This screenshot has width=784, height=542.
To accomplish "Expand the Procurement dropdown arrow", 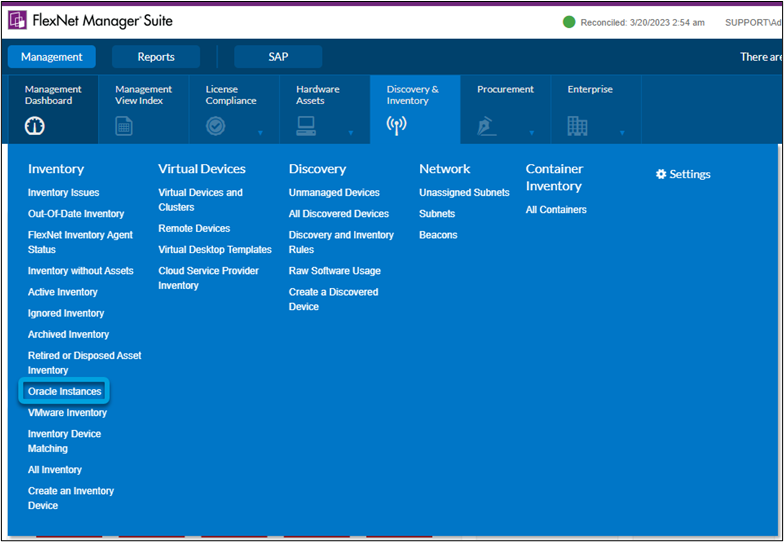I will [532, 133].
